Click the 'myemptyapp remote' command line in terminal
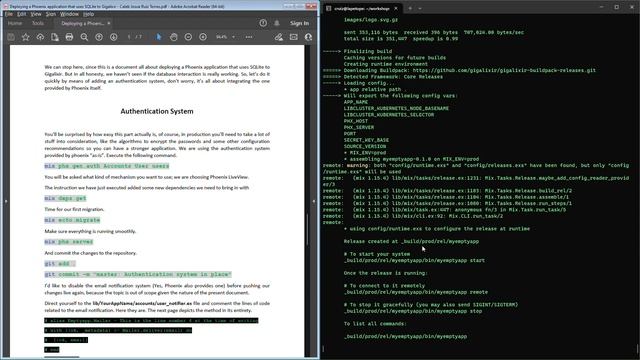This screenshot has width=640, height=360. (x=416, y=292)
